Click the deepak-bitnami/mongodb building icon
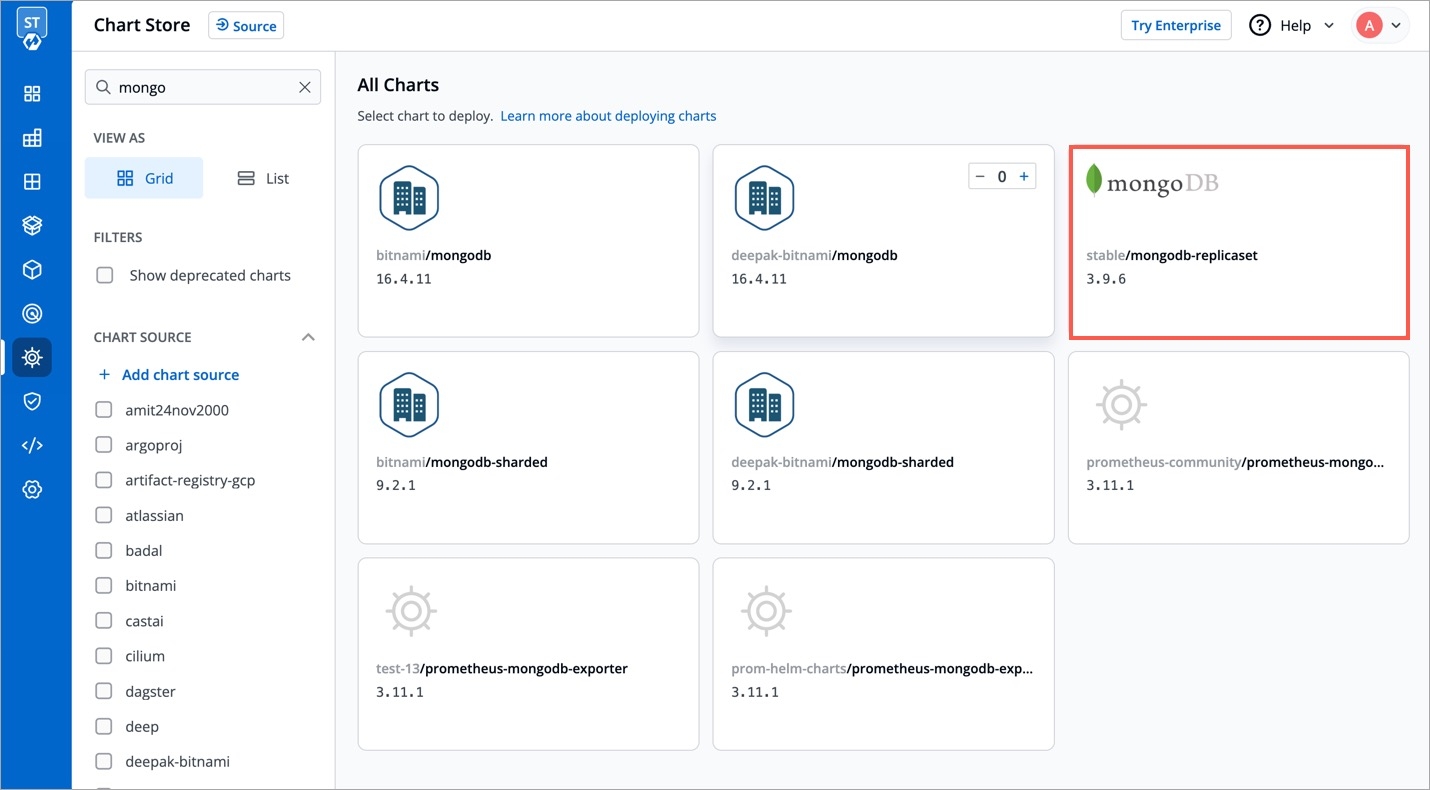The image size is (1430, 790). point(764,198)
